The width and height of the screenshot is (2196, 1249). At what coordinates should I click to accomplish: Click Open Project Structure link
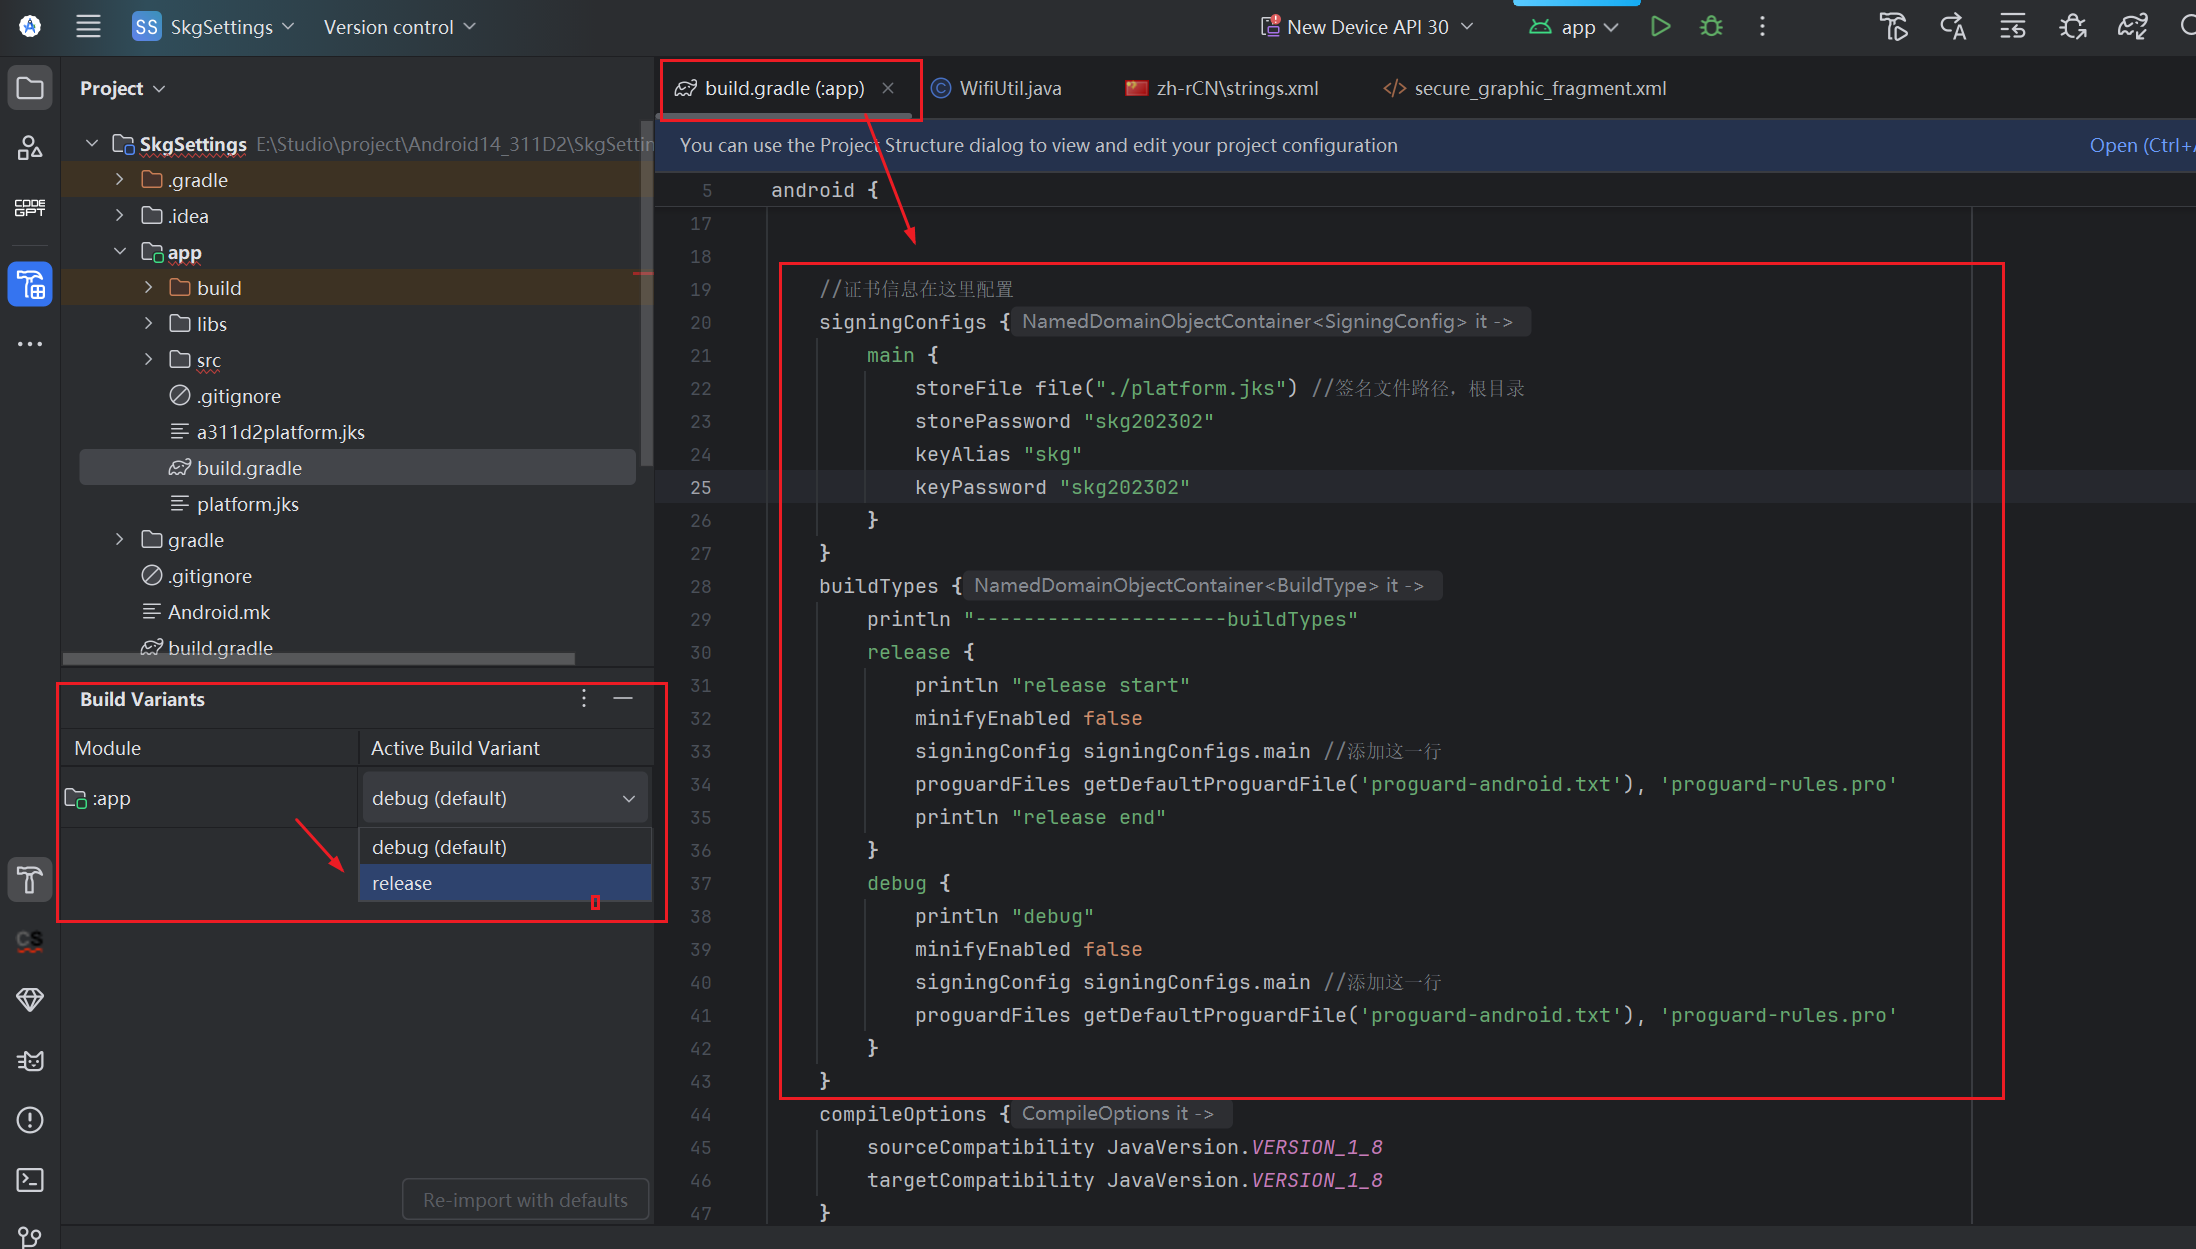click(2141, 145)
